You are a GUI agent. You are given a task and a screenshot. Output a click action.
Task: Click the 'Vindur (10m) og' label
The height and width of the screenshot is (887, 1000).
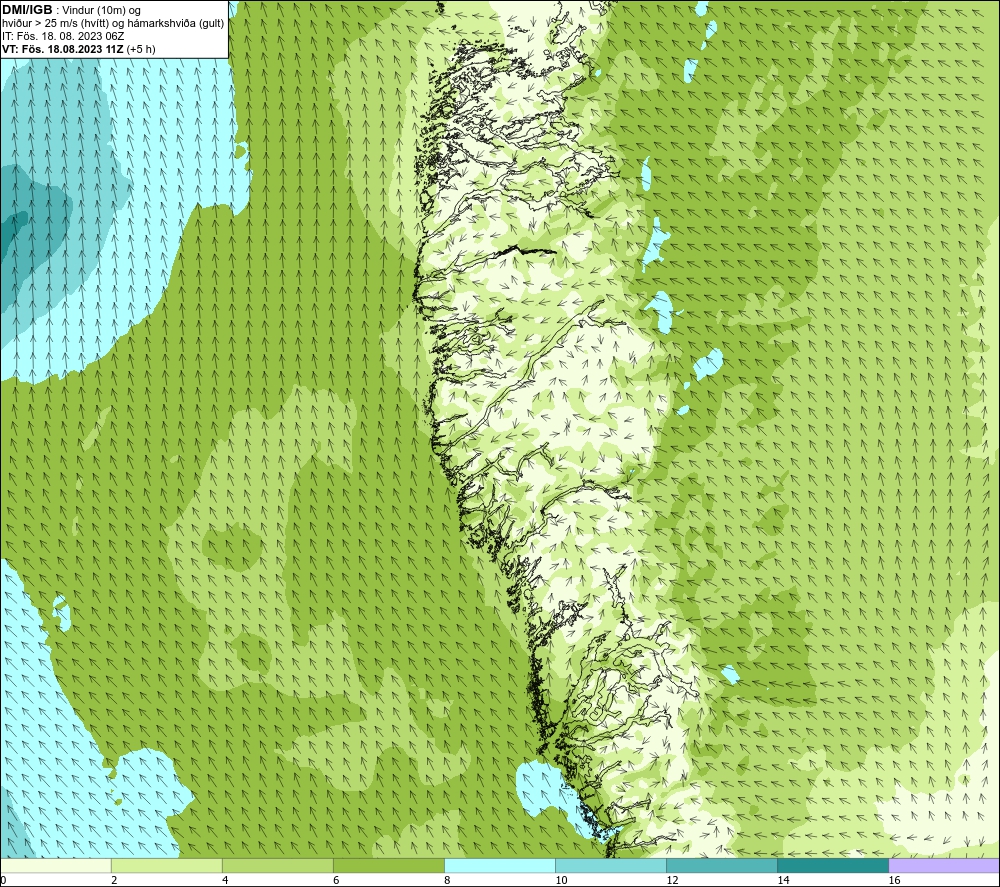click(101, 11)
